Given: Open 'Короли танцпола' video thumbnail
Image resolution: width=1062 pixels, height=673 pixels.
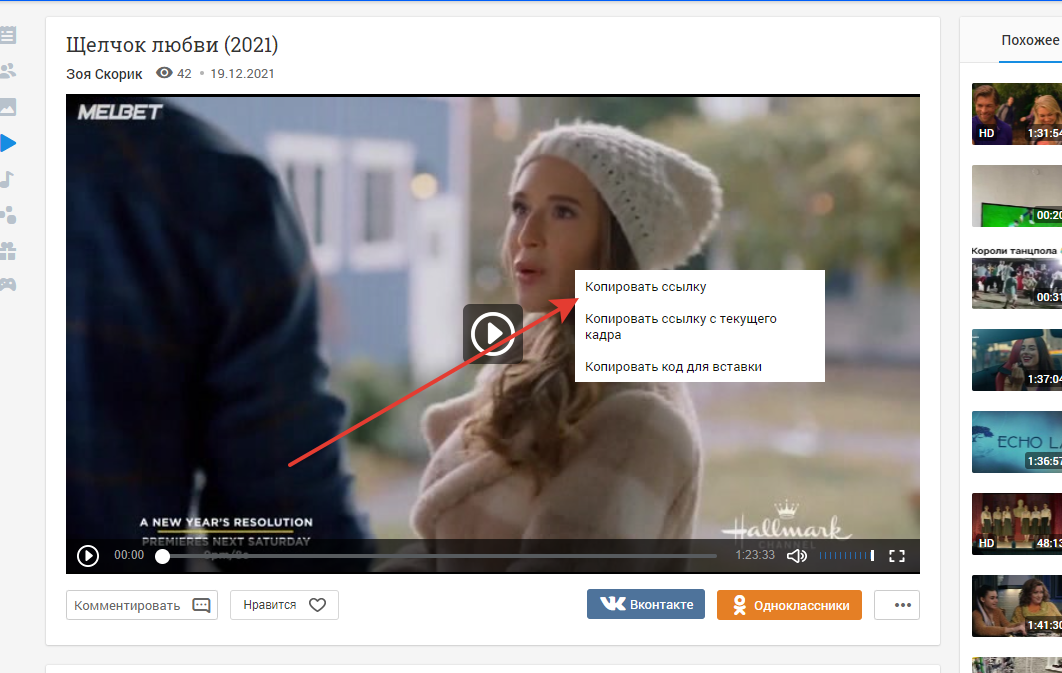Looking at the screenshot, I should [1017, 278].
